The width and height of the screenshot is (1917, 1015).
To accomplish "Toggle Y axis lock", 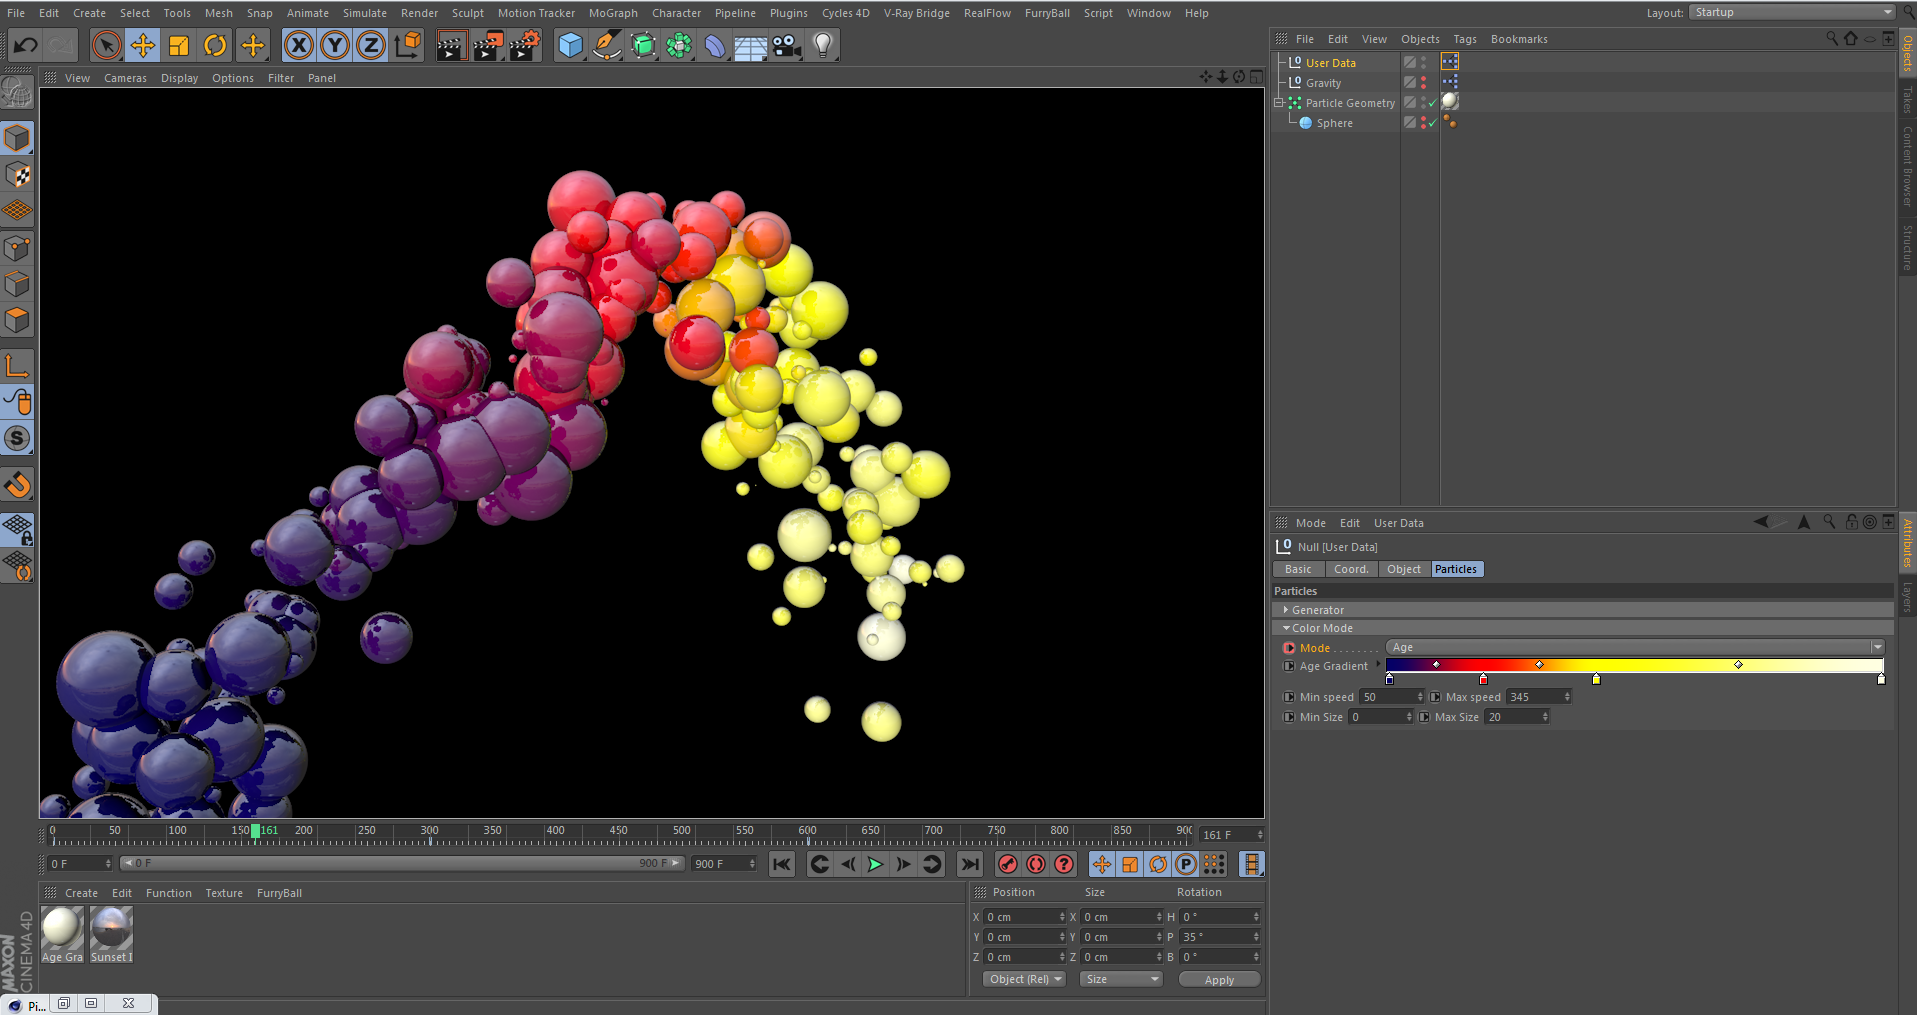I will pos(335,46).
